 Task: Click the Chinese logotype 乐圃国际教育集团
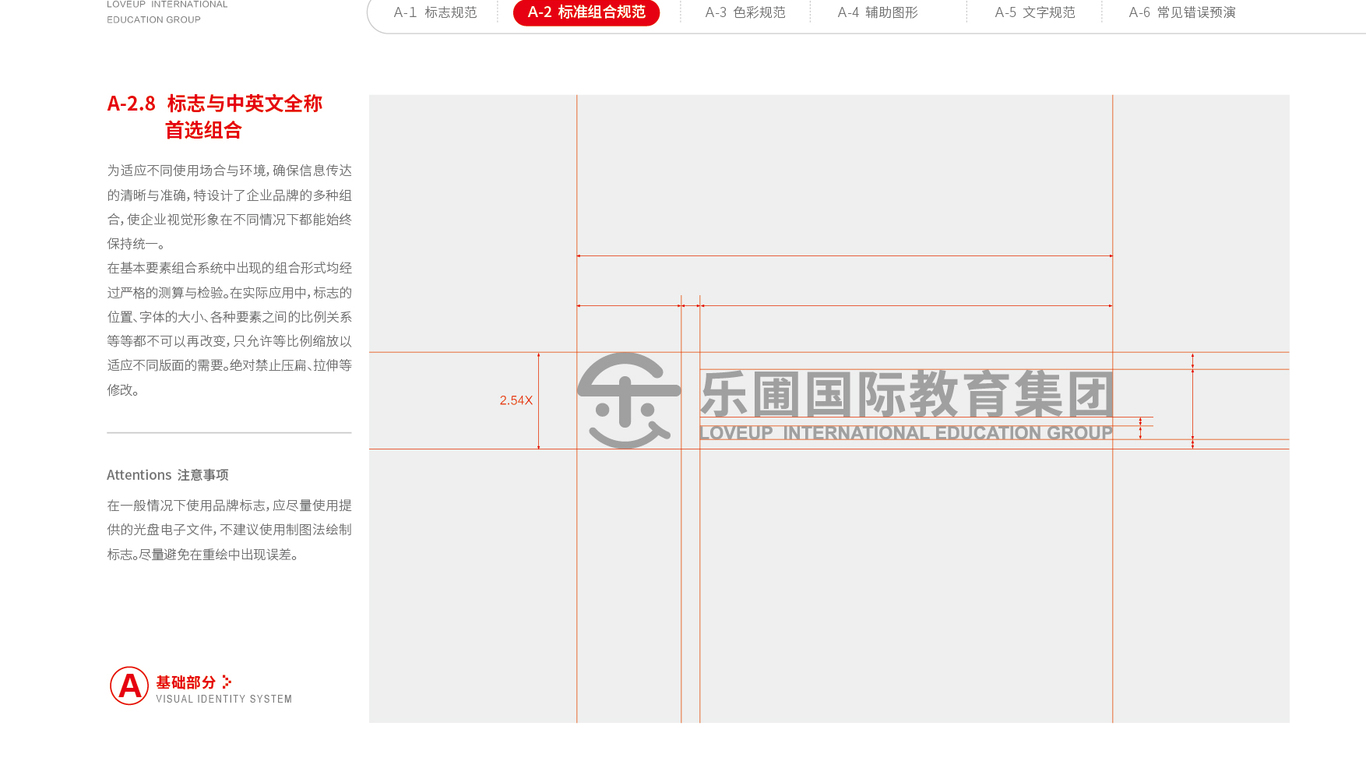coord(906,394)
